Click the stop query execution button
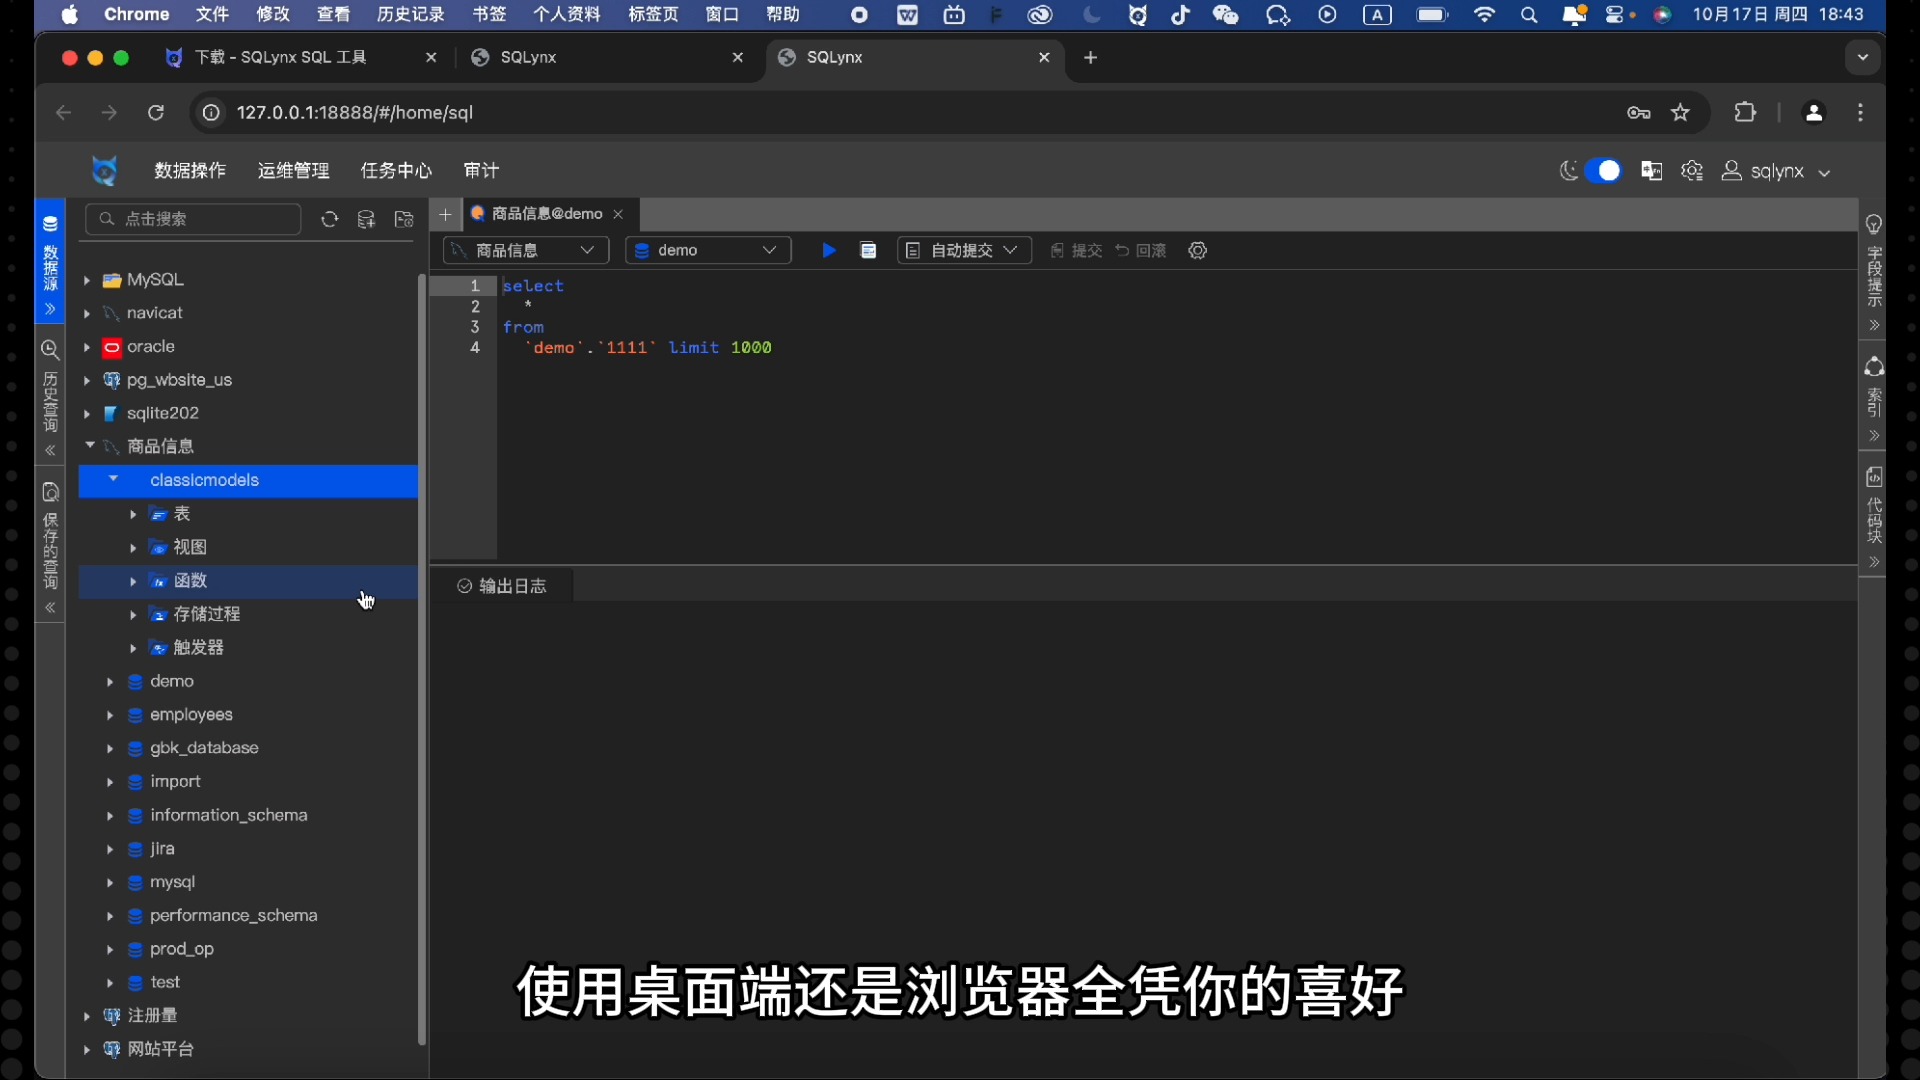The image size is (1920, 1080). click(x=870, y=251)
